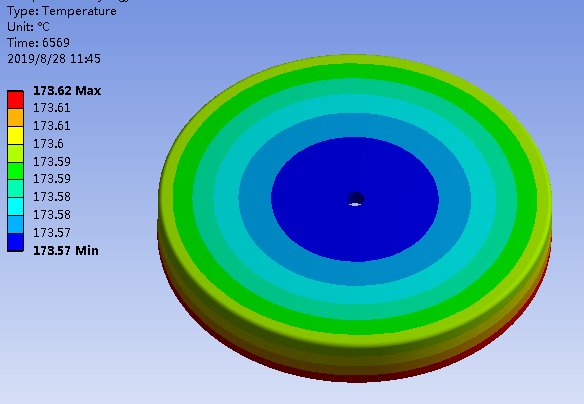
Task: Click the teal-green legend color swatch
Action: [15, 189]
